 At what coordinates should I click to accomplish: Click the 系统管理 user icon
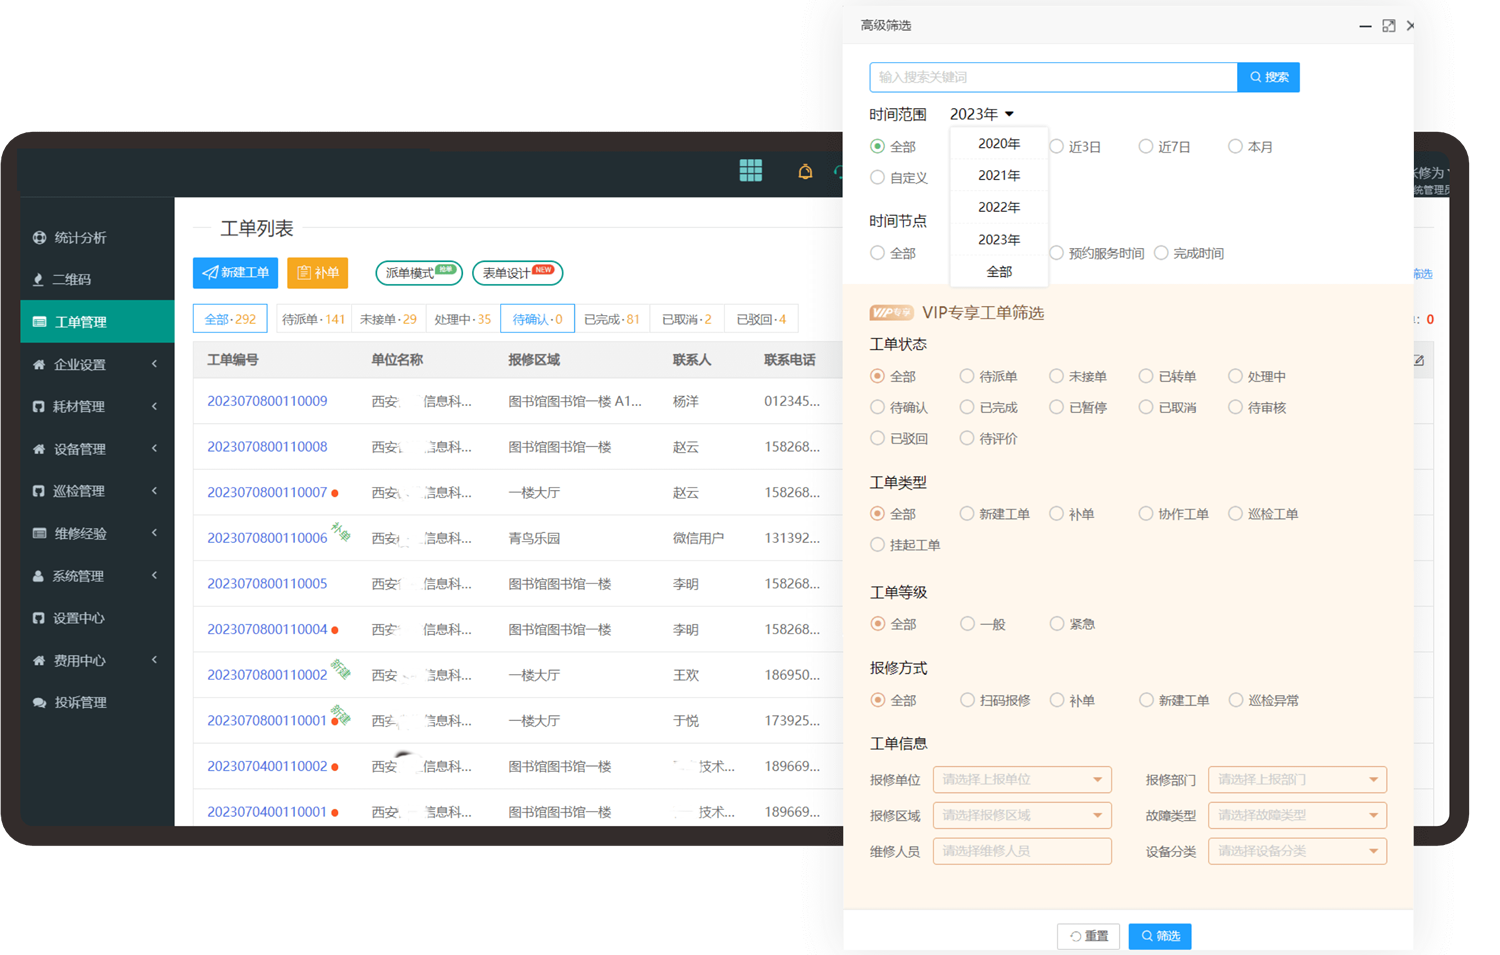pos(39,576)
